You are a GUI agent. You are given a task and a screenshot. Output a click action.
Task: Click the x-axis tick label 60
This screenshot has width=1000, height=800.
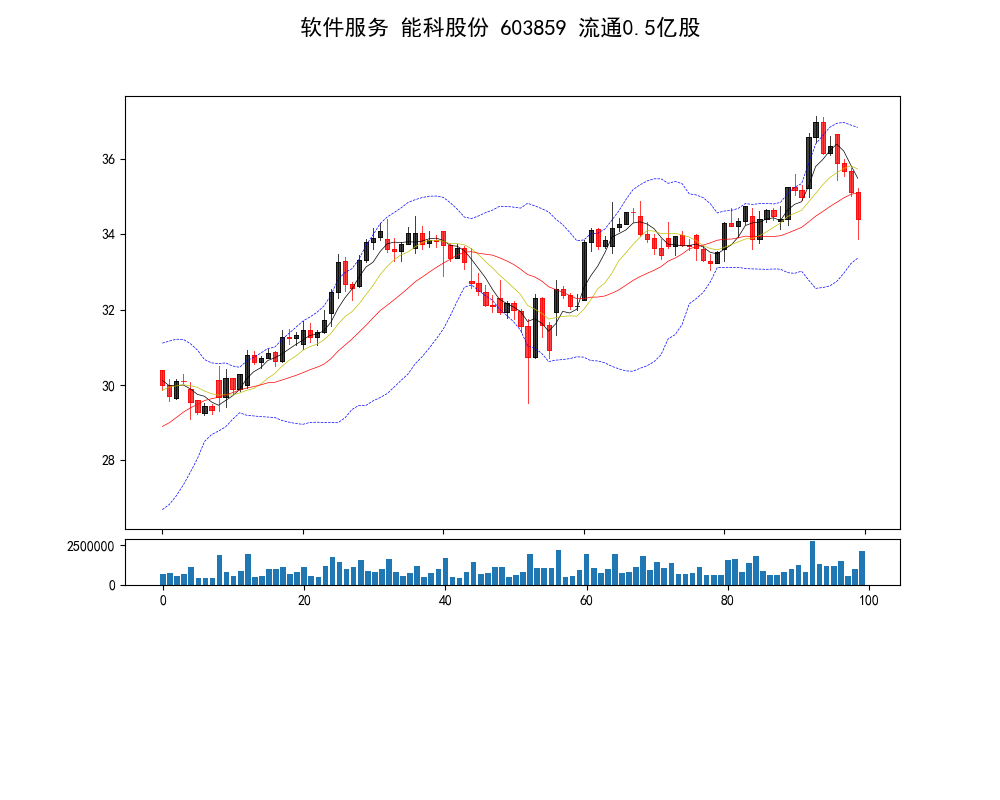586,600
